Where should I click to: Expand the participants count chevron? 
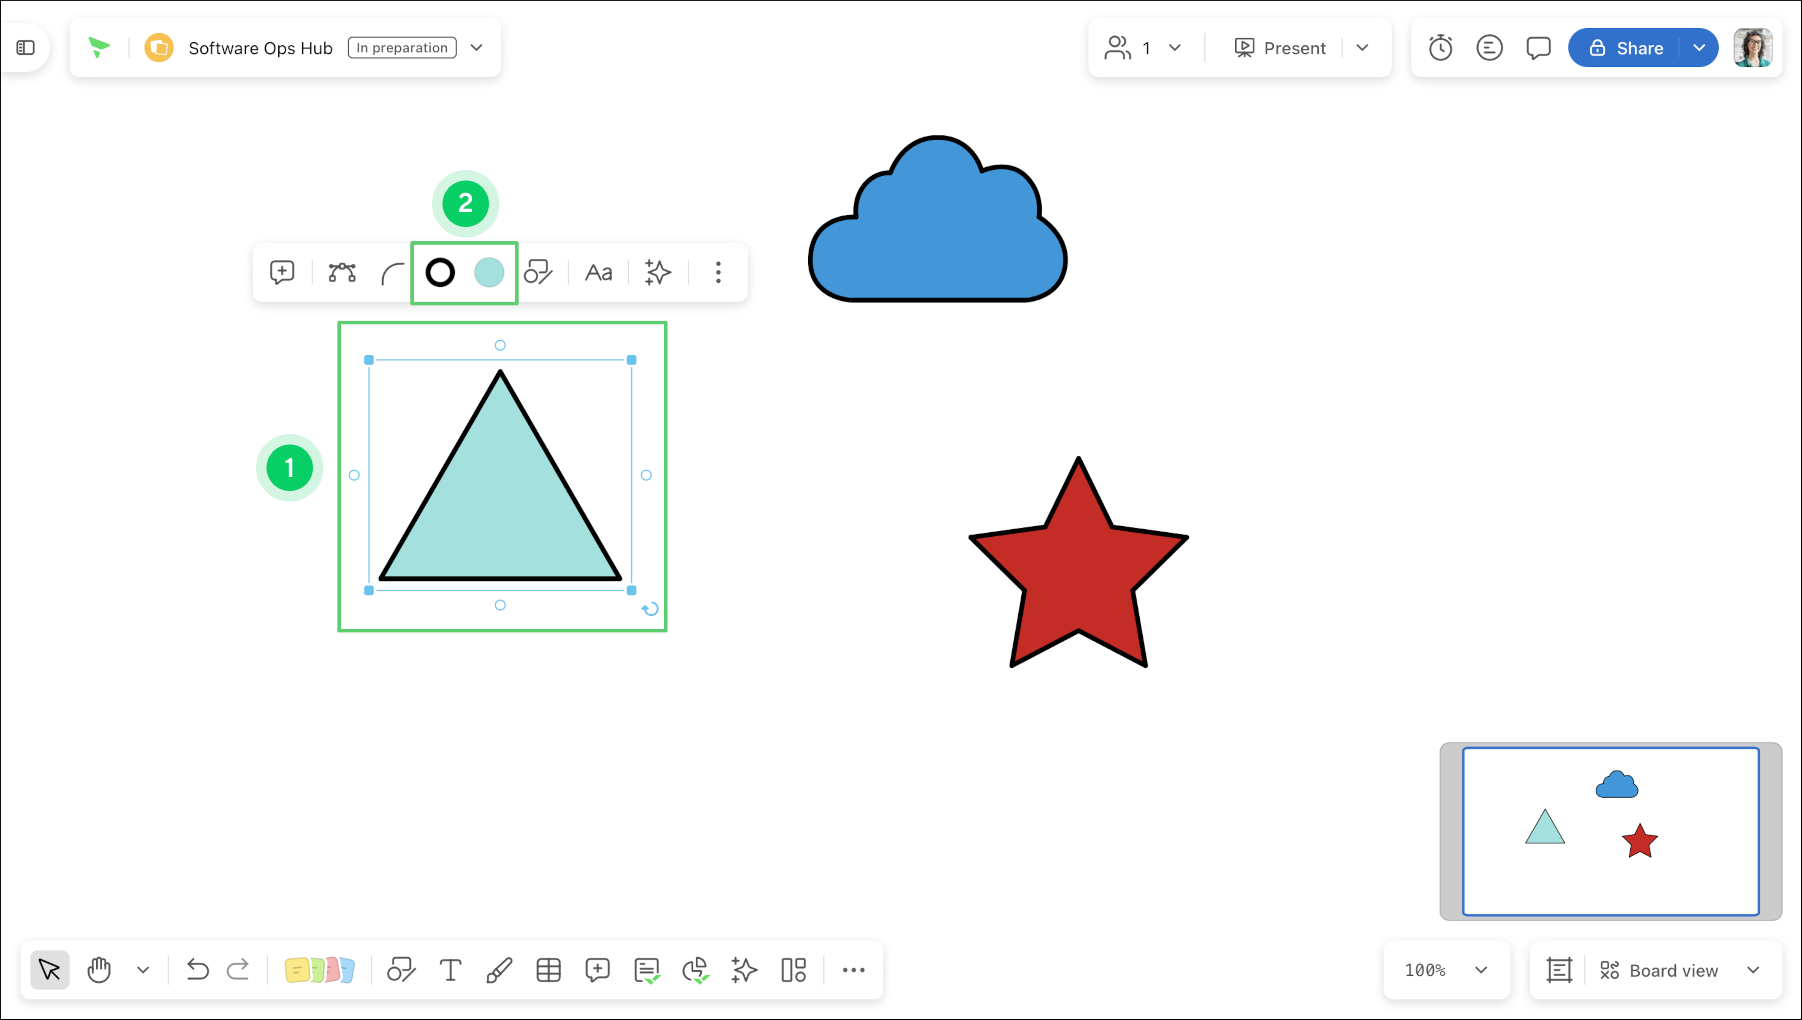tap(1175, 48)
